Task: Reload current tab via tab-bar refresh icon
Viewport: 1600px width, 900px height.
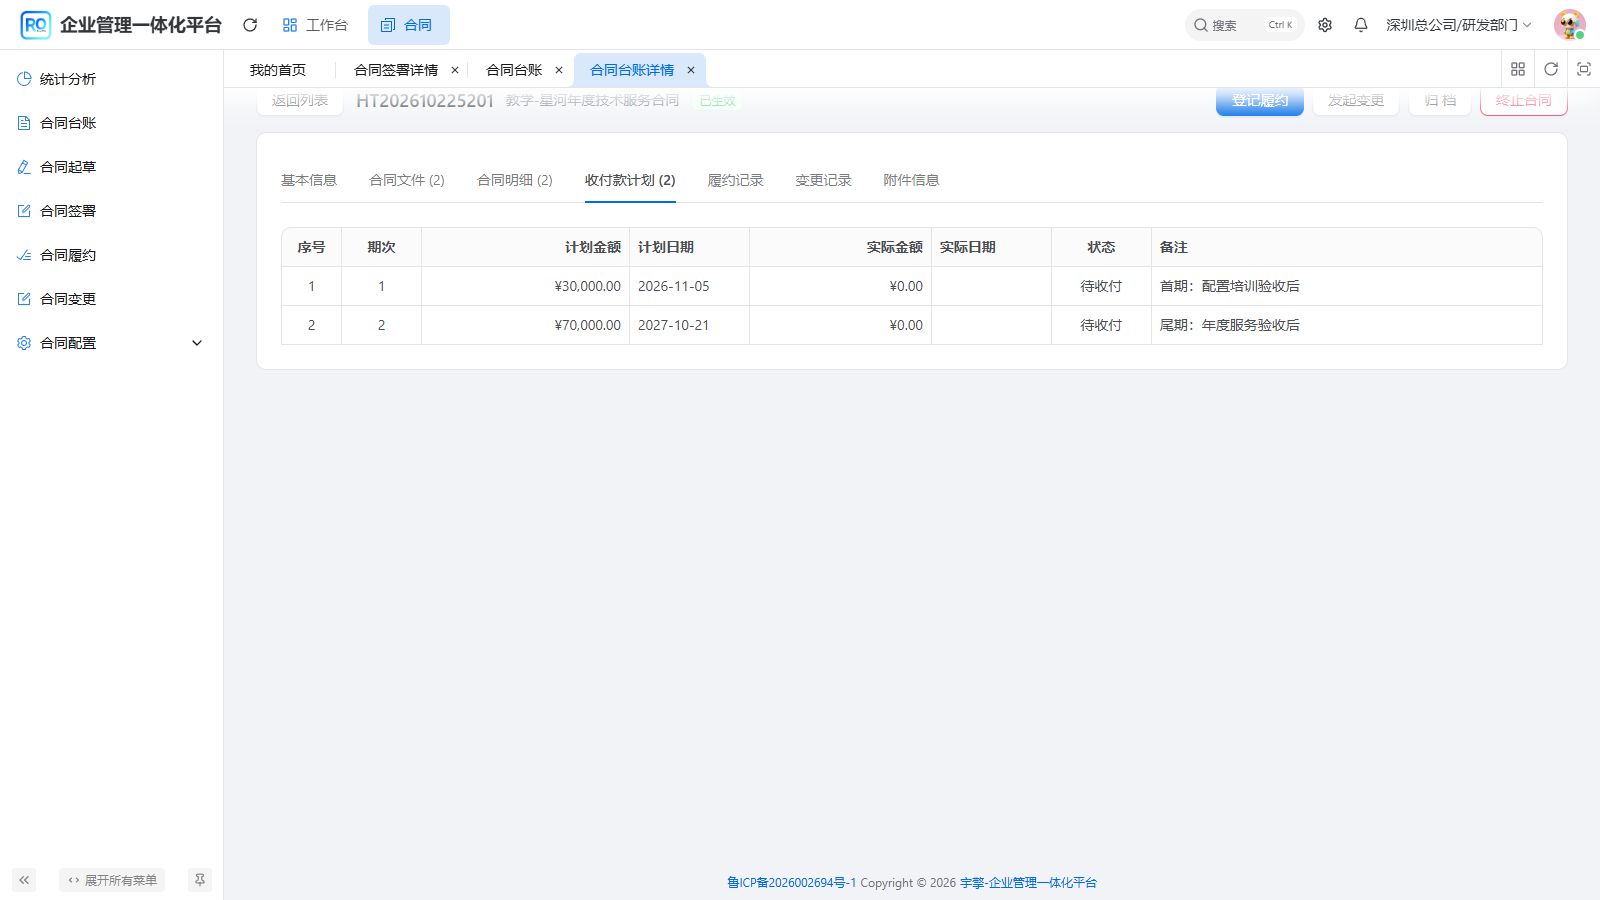Action: click(x=1551, y=69)
